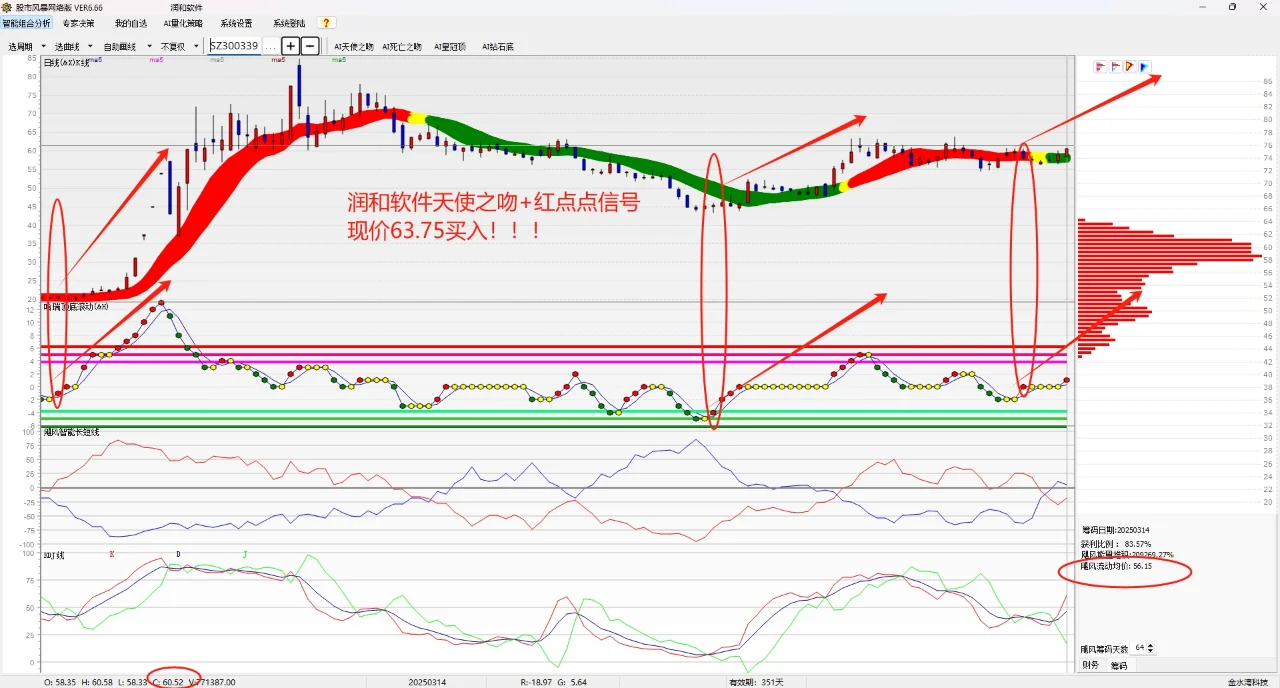Click the 金水湾科技 label in the status bar
The image size is (1280, 688).
(1247, 682)
